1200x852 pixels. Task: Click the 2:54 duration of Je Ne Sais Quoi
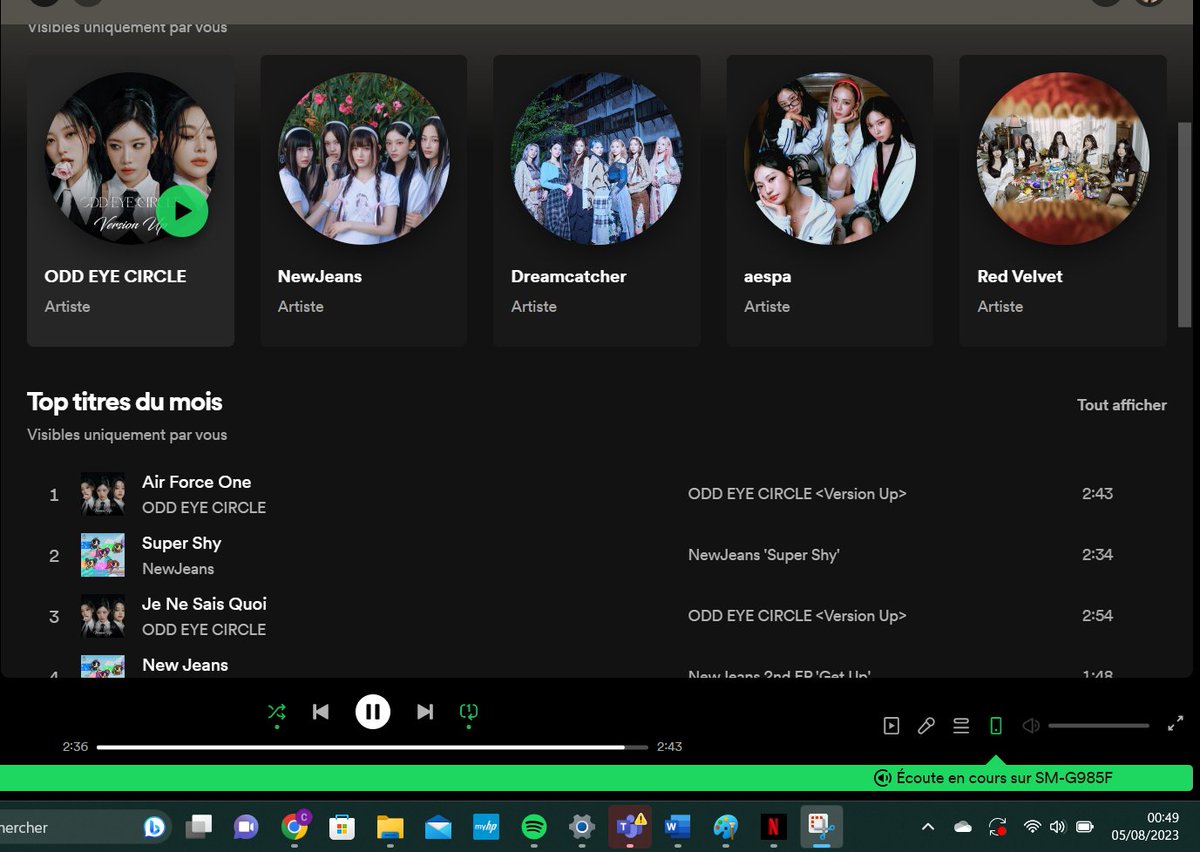coord(1097,616)
